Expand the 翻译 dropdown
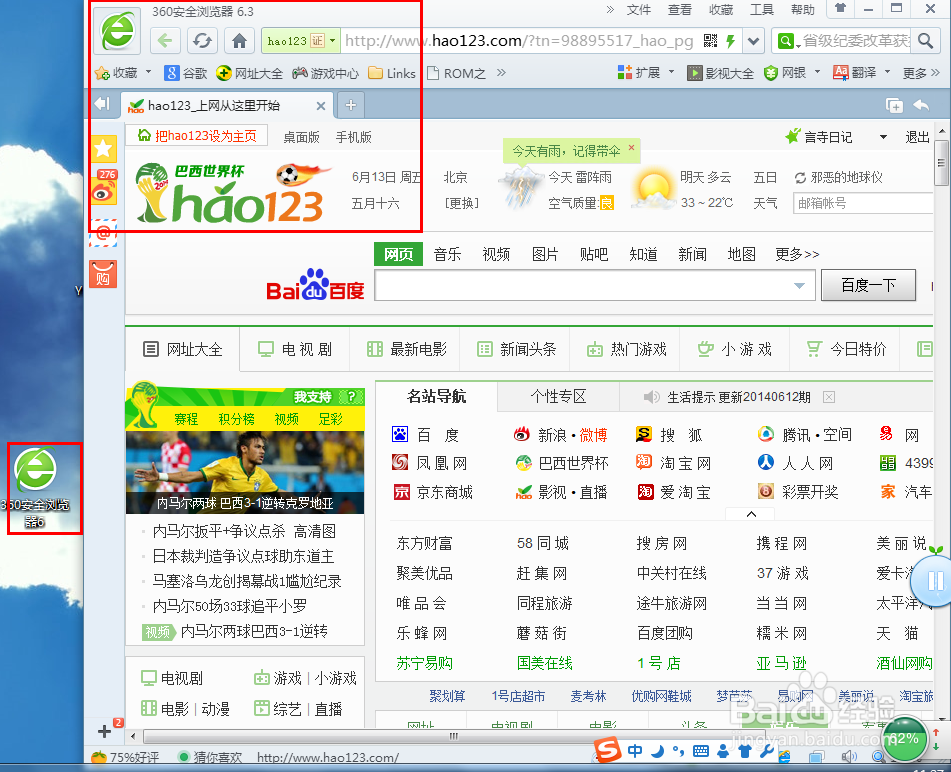 [x=887, y=72]
